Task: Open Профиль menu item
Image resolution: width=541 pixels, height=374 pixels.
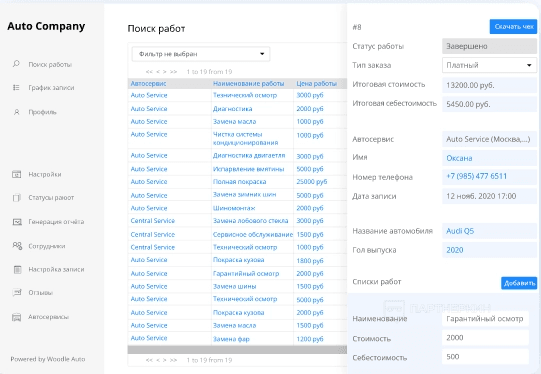Action: [42, 112]
